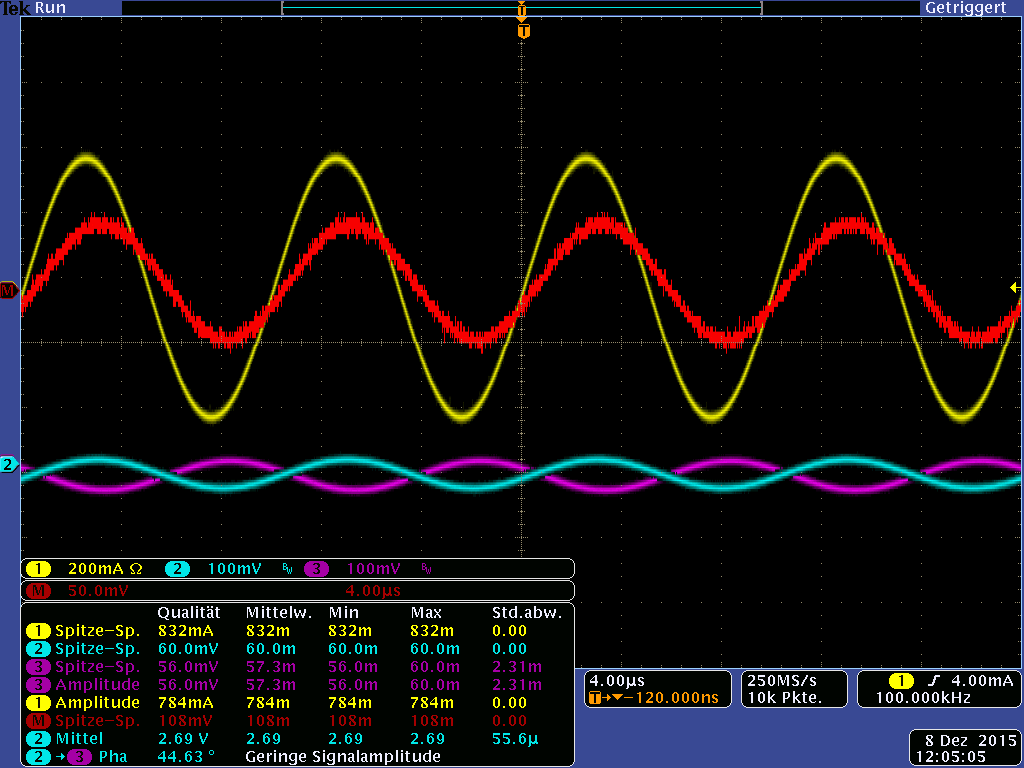1024x768 pixels.
Task: Click the 784mA amplitude value
Action: pyautogui.click(x=185, y=703)
